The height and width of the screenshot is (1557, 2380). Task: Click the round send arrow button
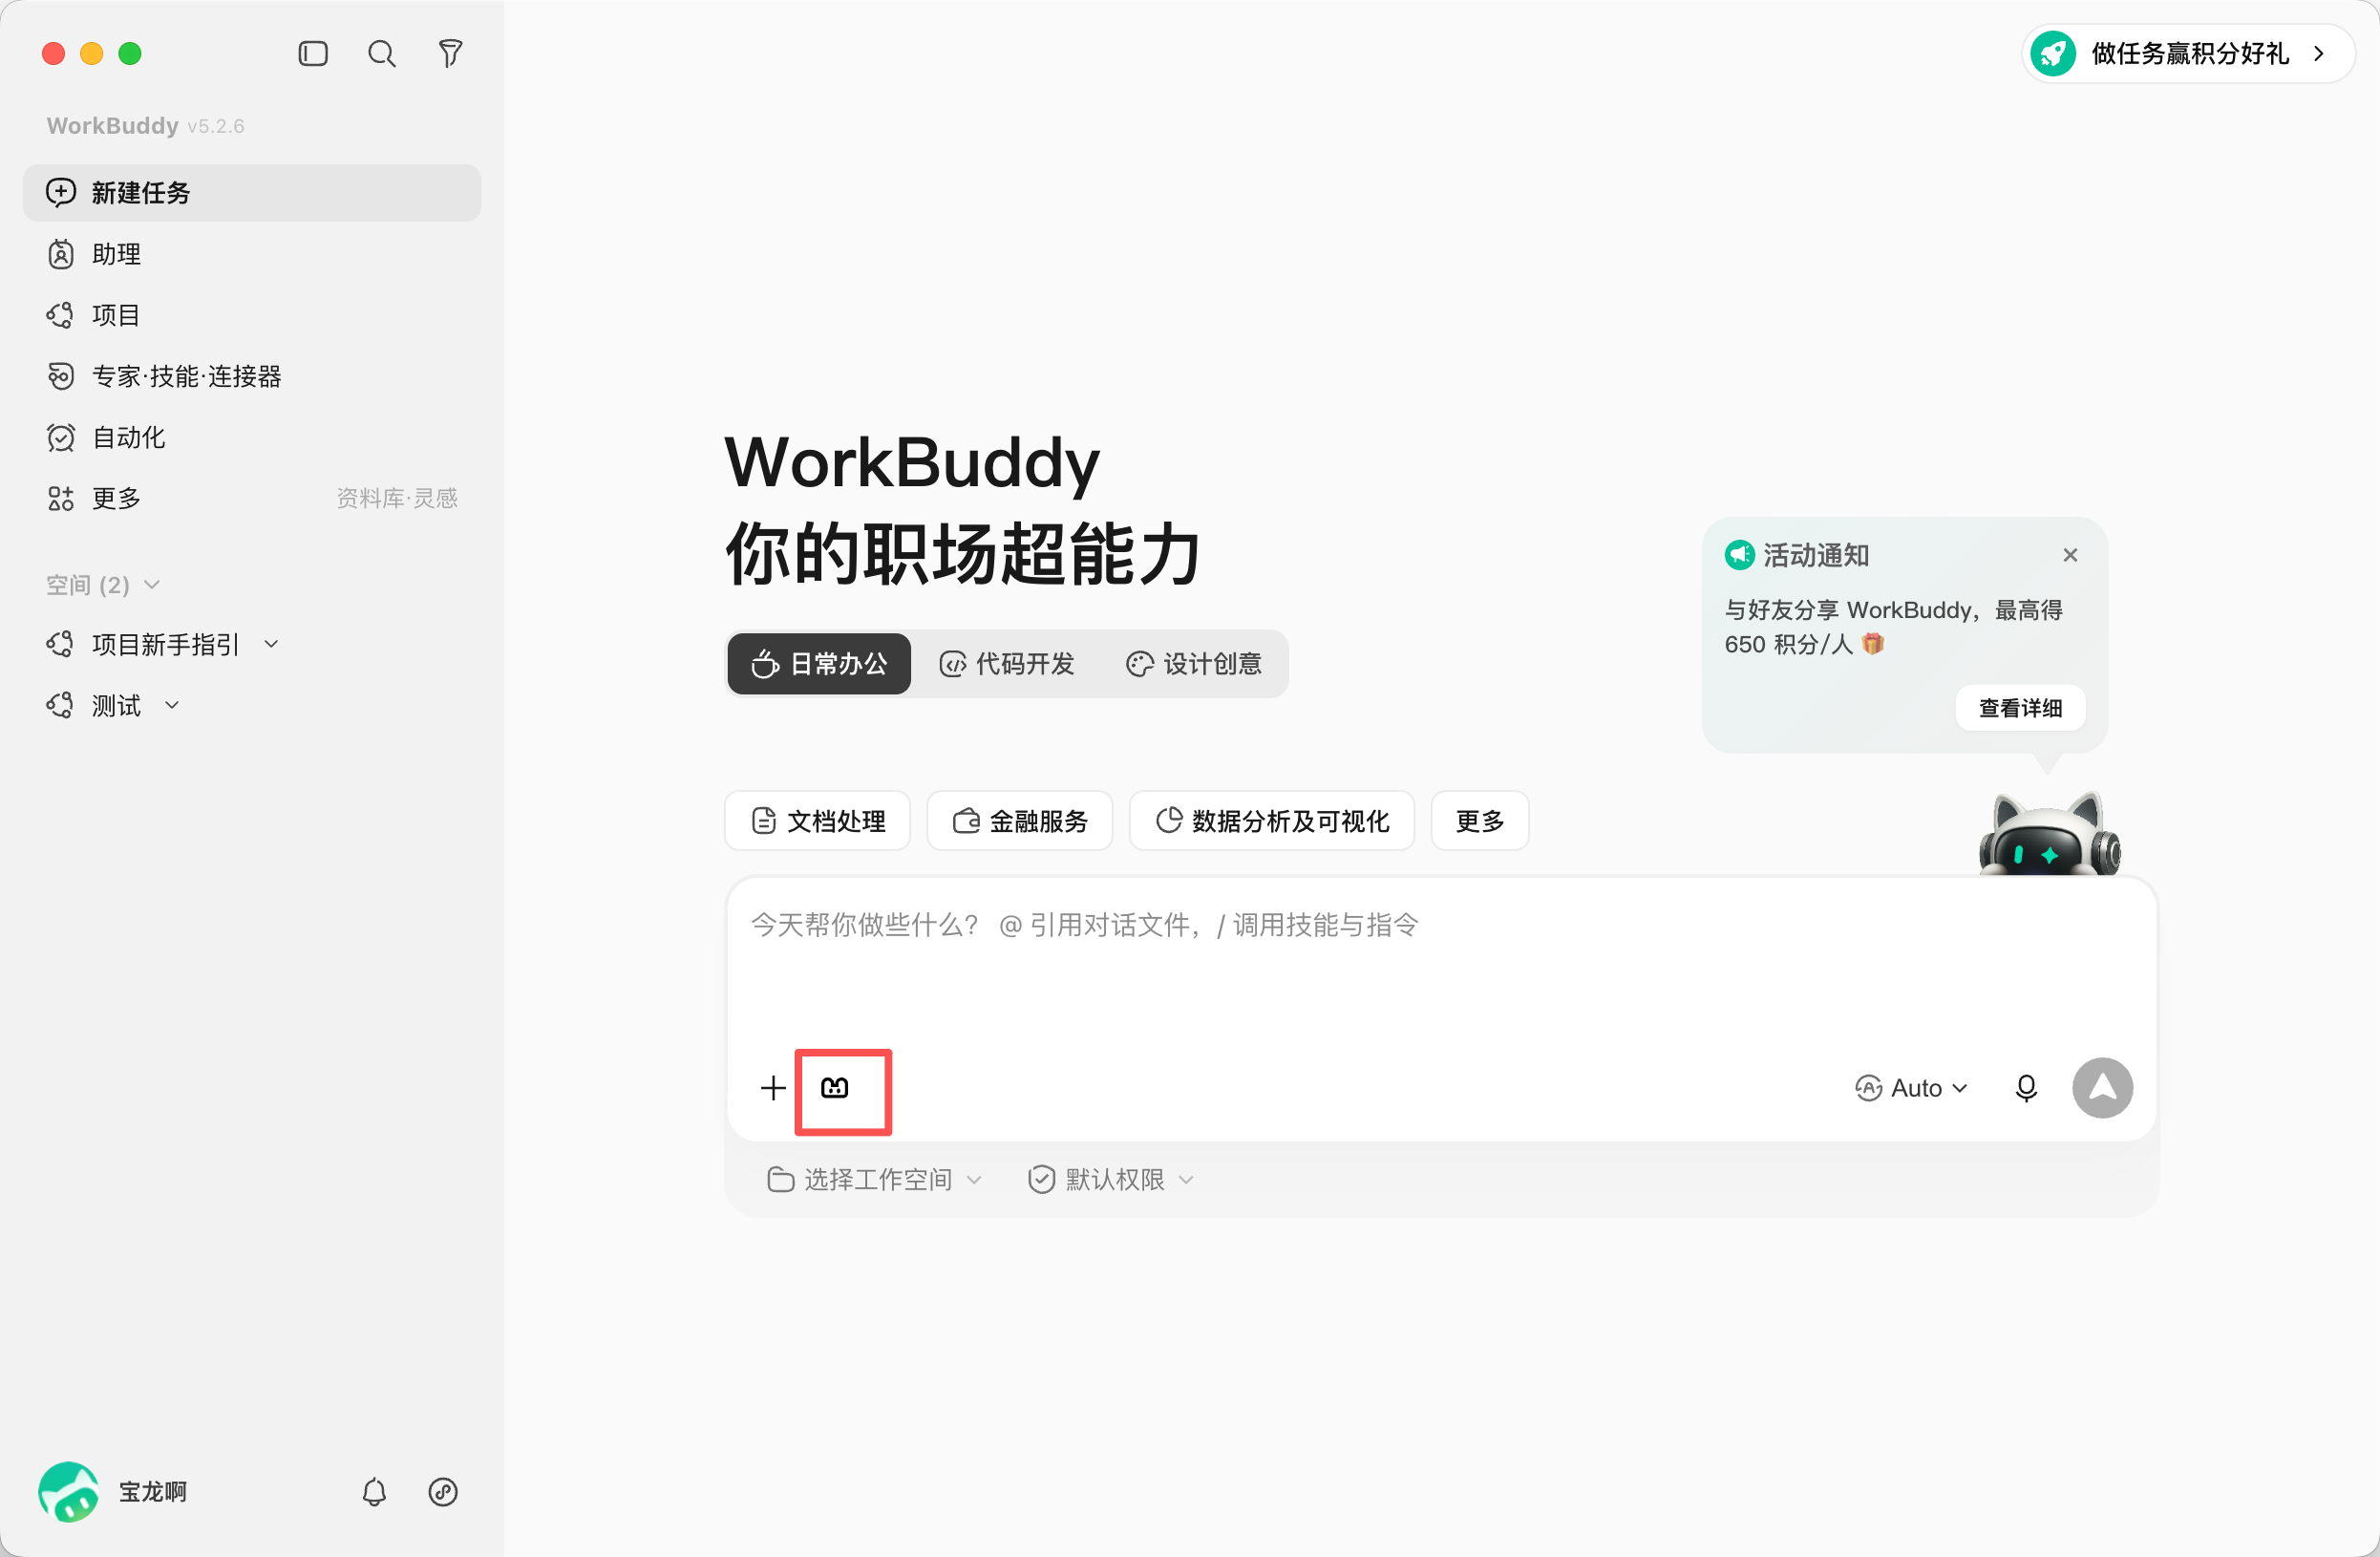(x=2102, y=1088)
